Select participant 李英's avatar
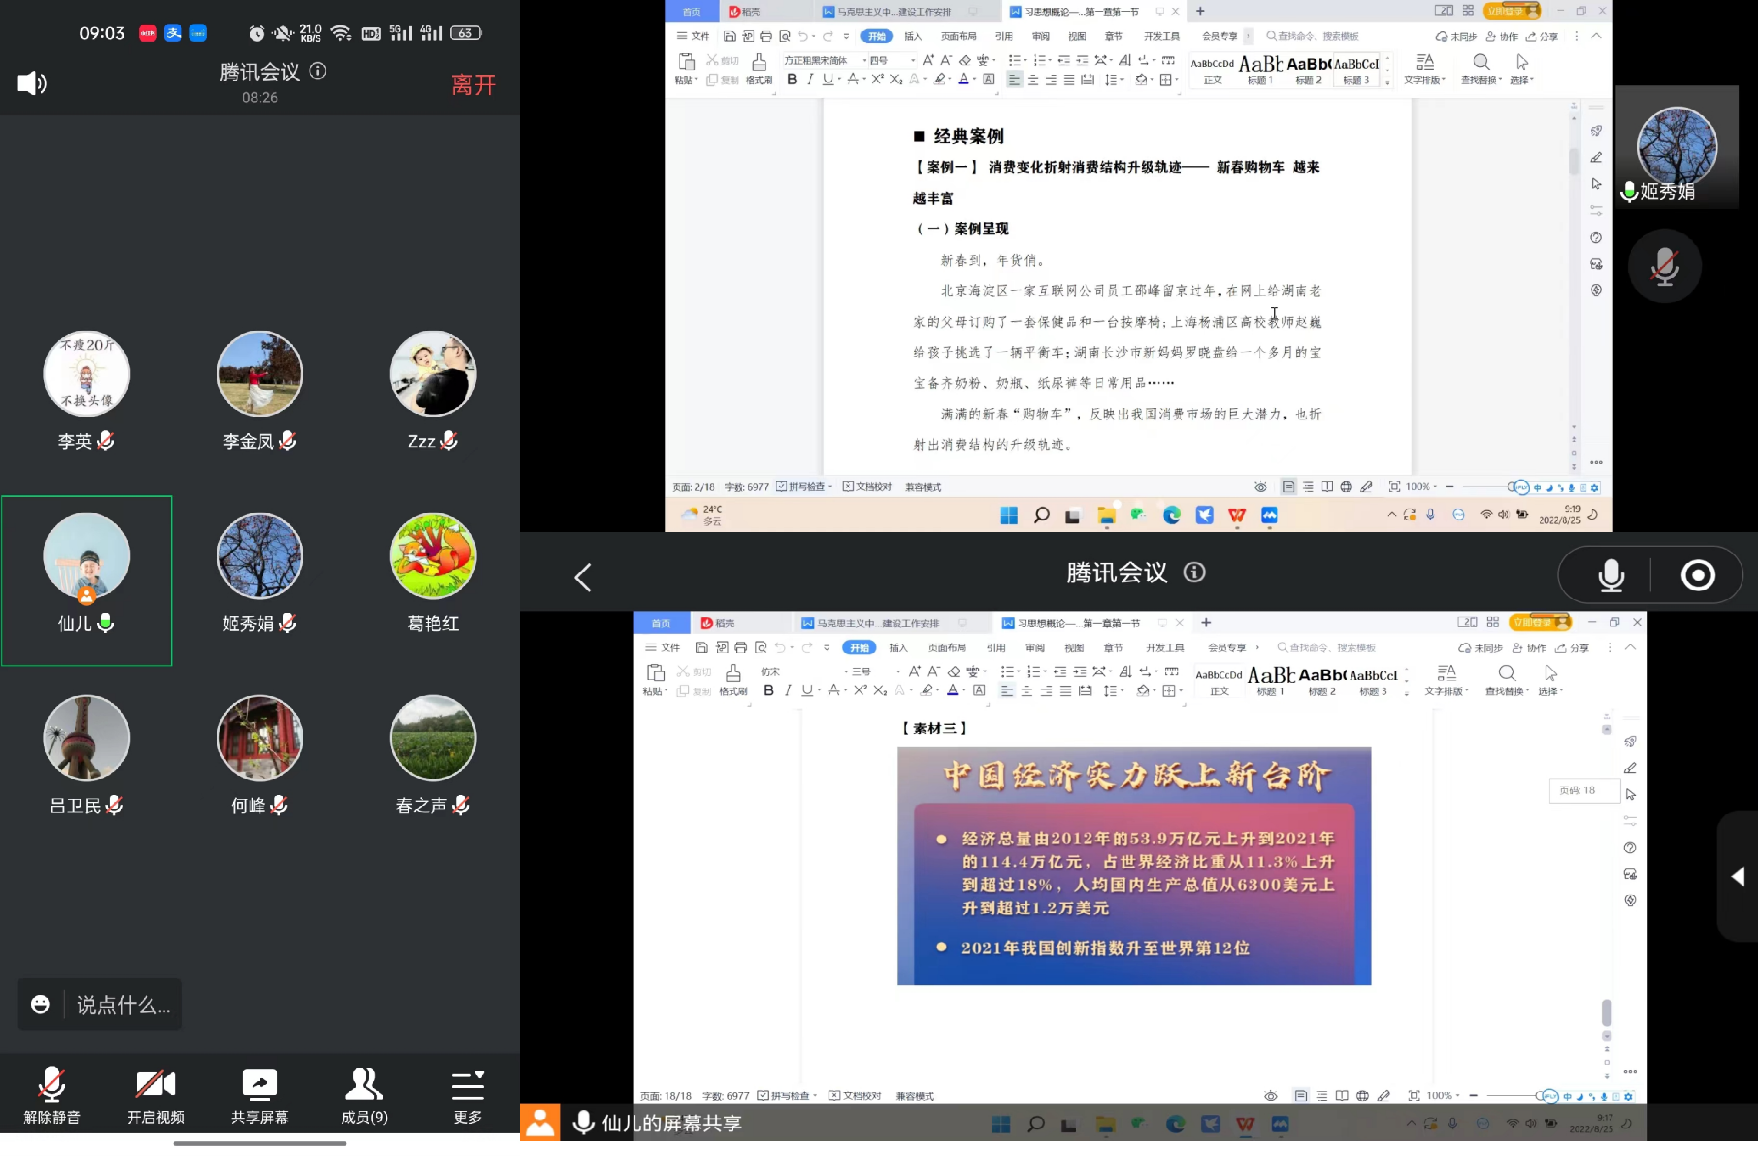This screenshot has width=1758, height=1156. tap(87, 374)
